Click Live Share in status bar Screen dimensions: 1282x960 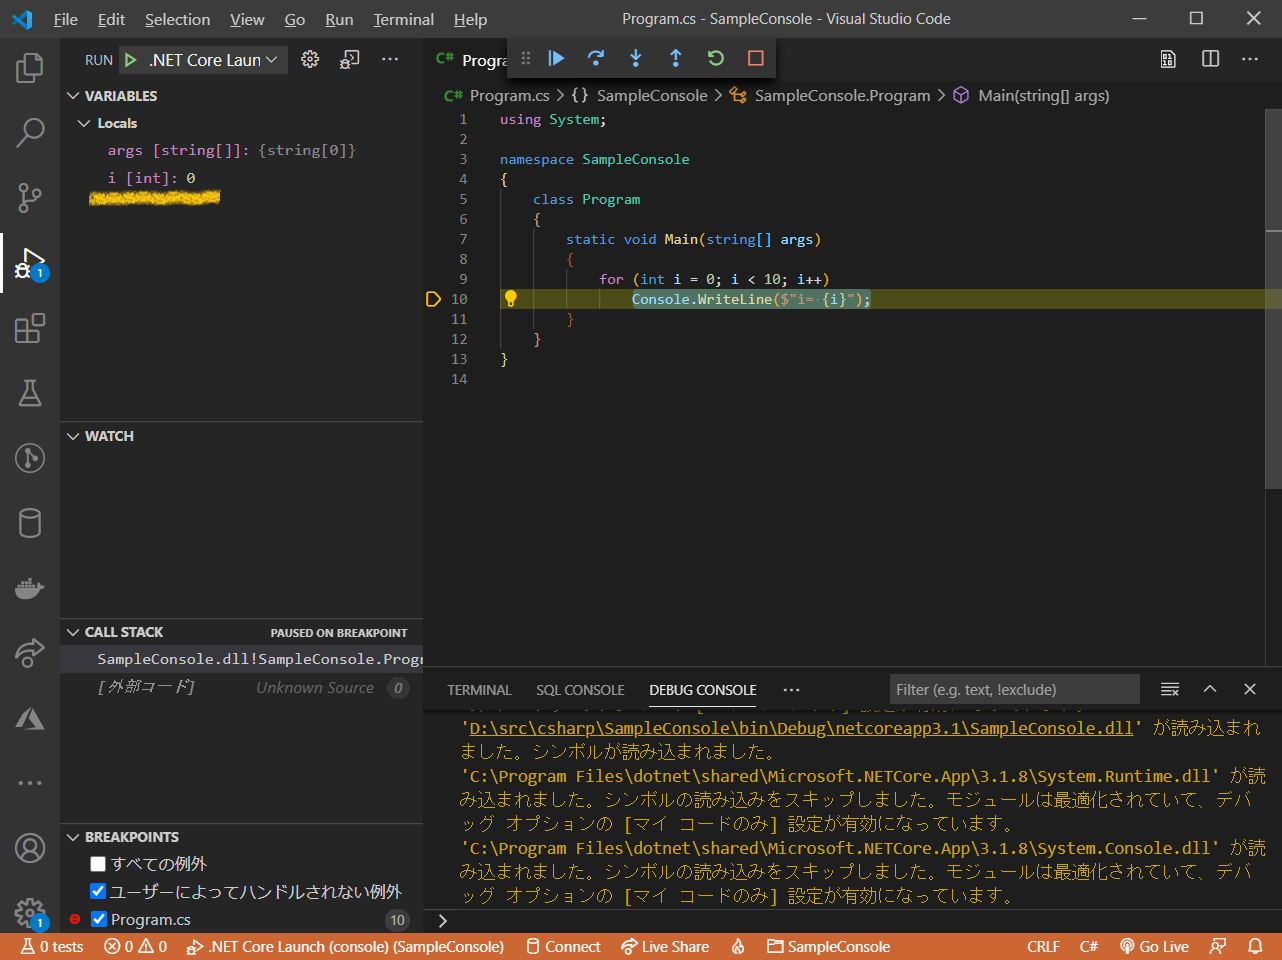click(665, 946)
